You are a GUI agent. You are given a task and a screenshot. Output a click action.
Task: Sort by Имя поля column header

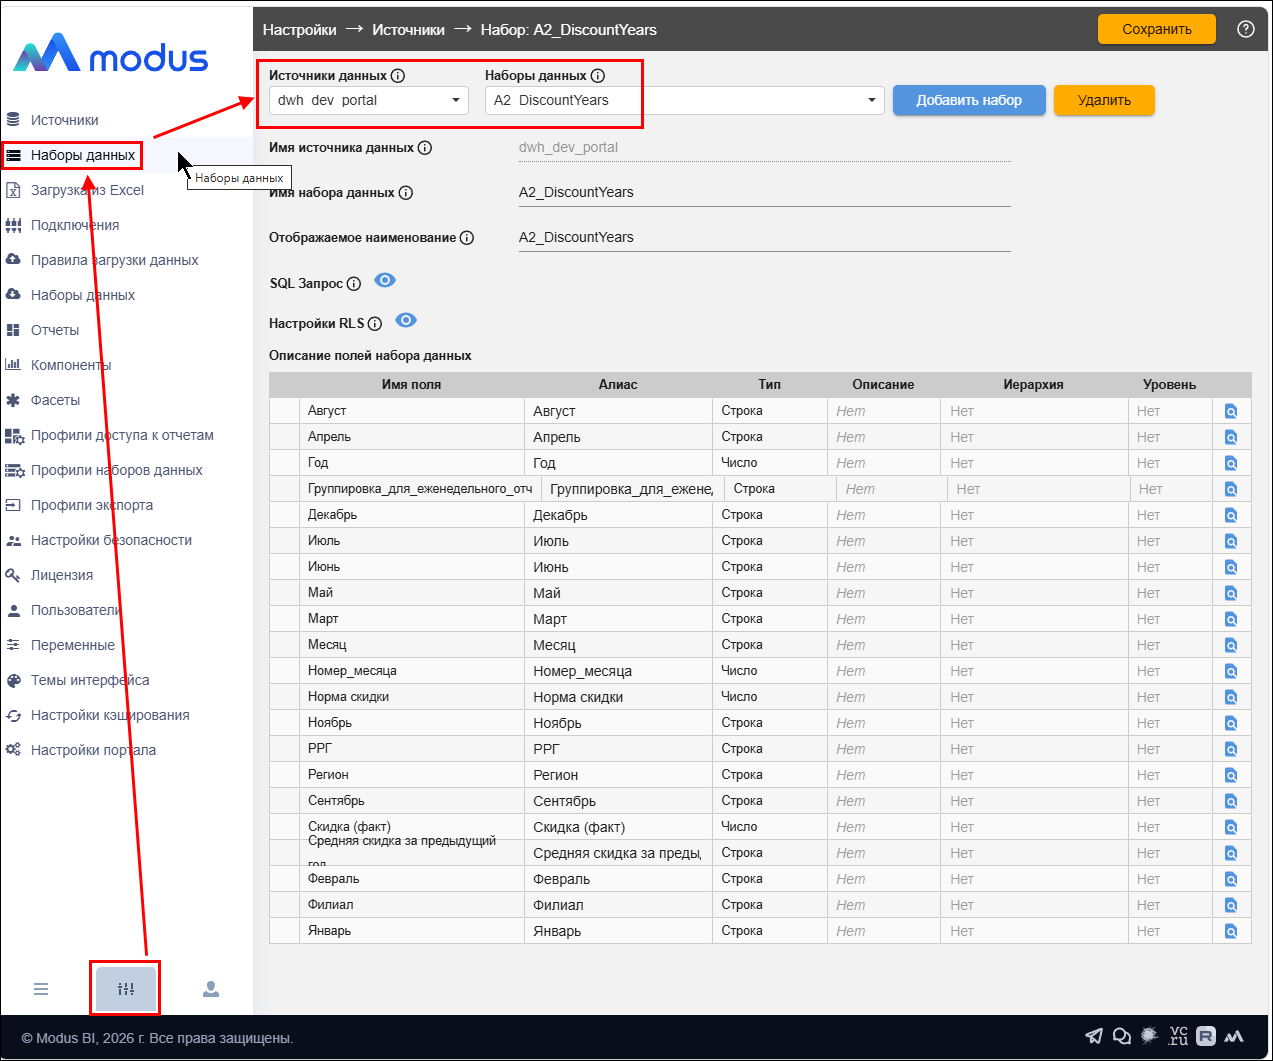[x=411, y=384]
